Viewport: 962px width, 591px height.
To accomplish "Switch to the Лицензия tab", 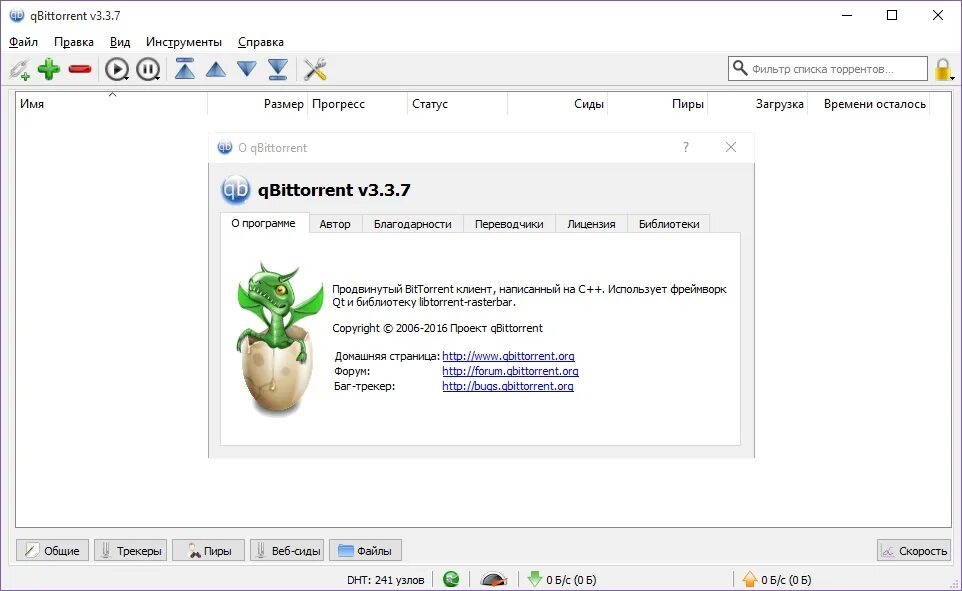I will pyautogui.click(x=591, y=224).
